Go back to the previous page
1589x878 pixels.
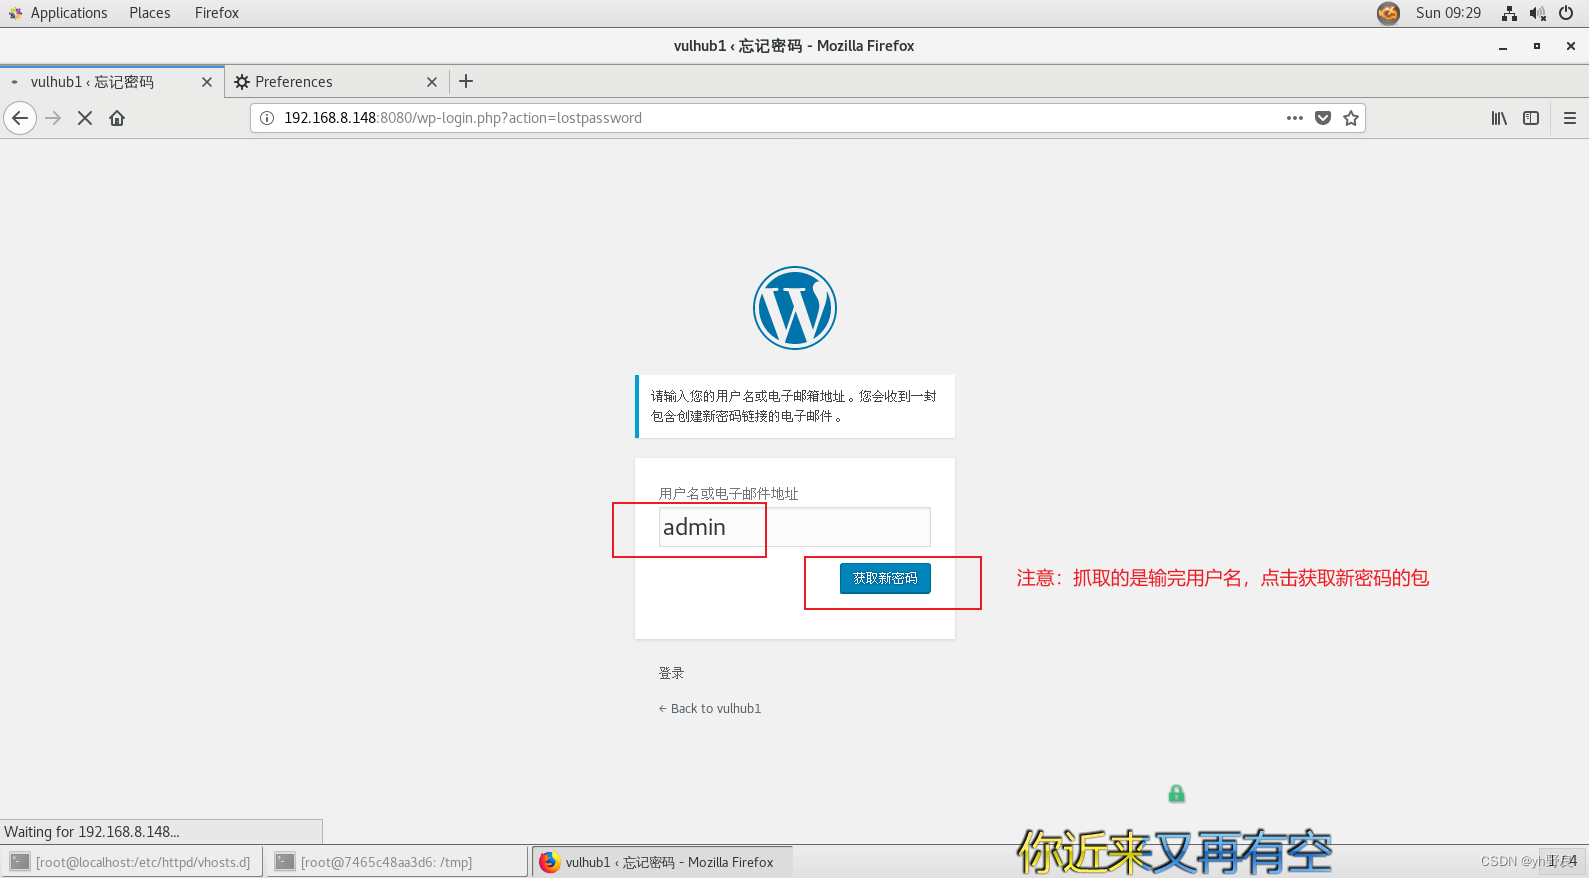pyautogui.click(x=20, y=118)
